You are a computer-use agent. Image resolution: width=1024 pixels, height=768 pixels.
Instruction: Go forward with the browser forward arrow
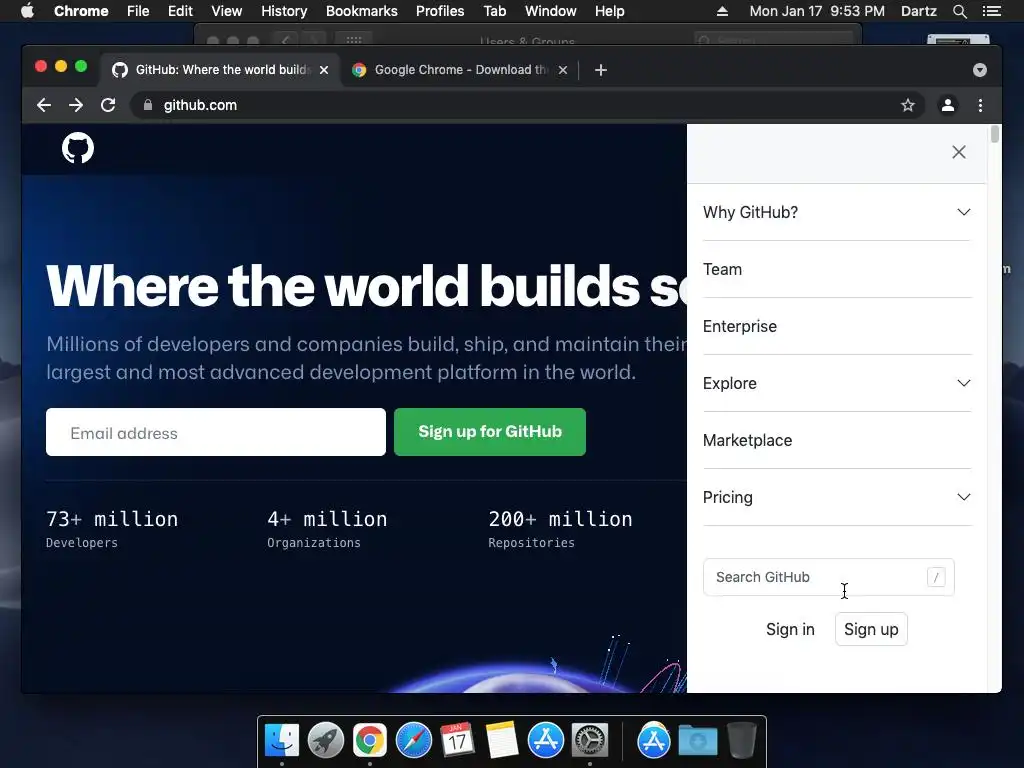point(76,105)
